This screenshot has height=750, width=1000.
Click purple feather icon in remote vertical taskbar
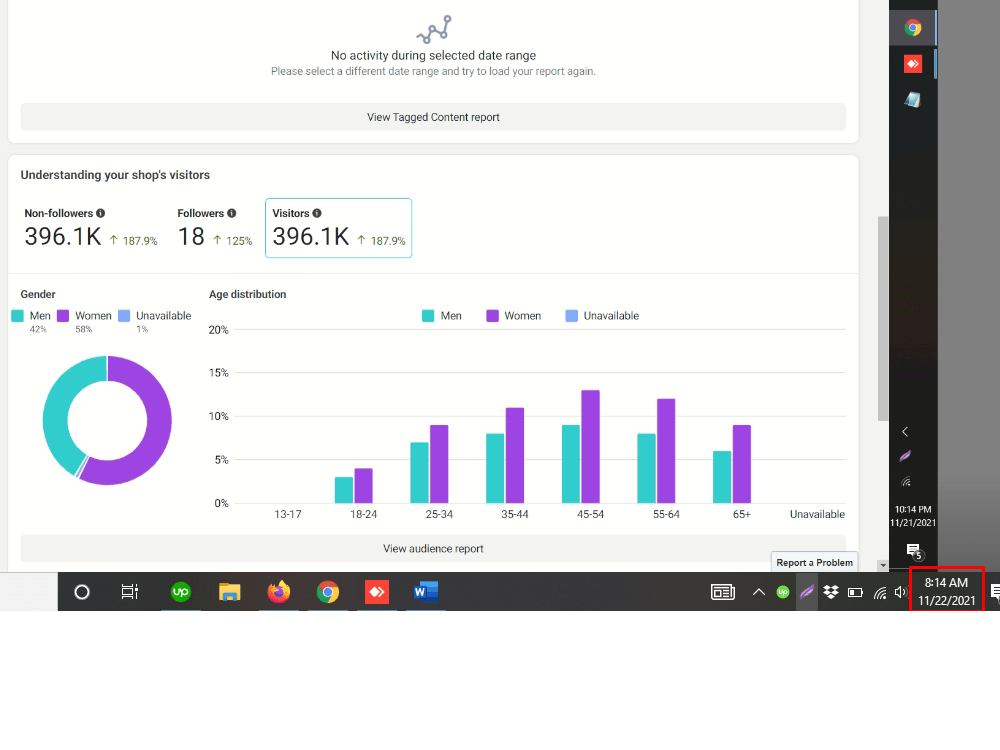pyautogui.click(x=905, y=457)
